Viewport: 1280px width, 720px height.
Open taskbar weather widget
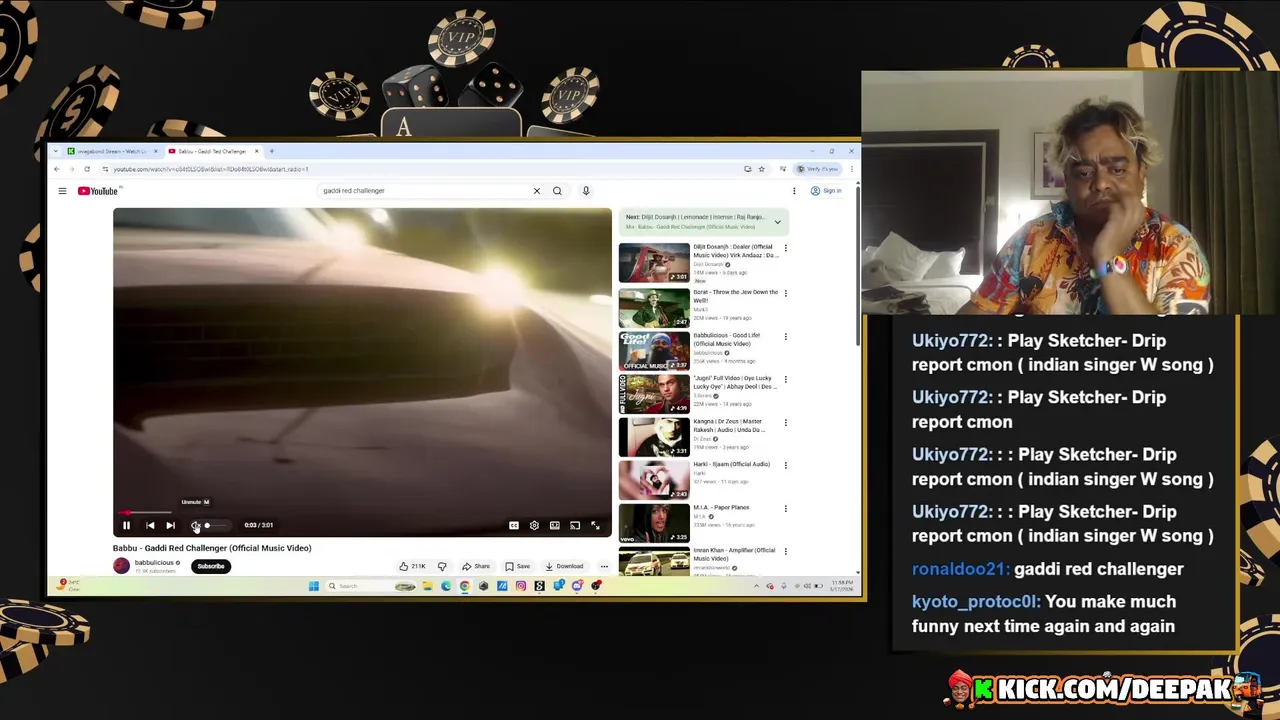(68, 585)
